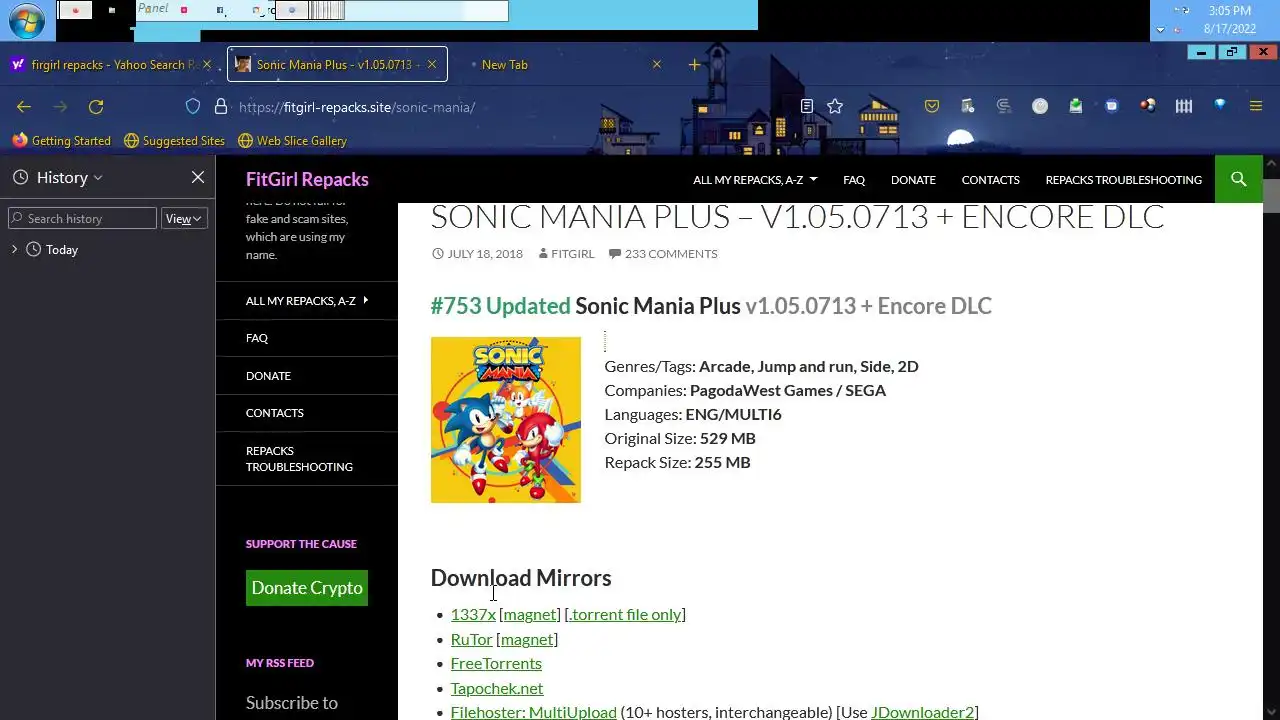
Task: Open Suggested Sites bookmark
Action: point(174,141)
